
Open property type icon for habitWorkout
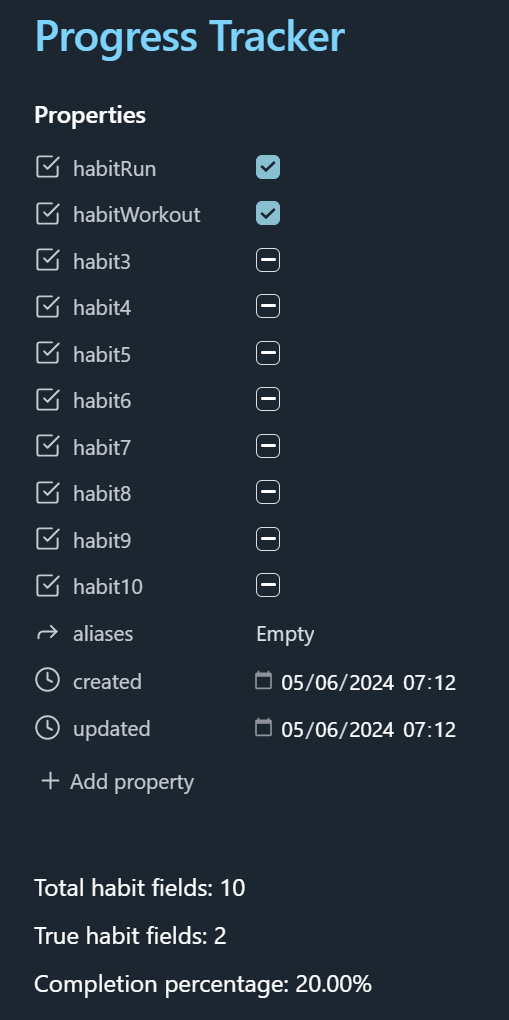[x=48, y=214]
